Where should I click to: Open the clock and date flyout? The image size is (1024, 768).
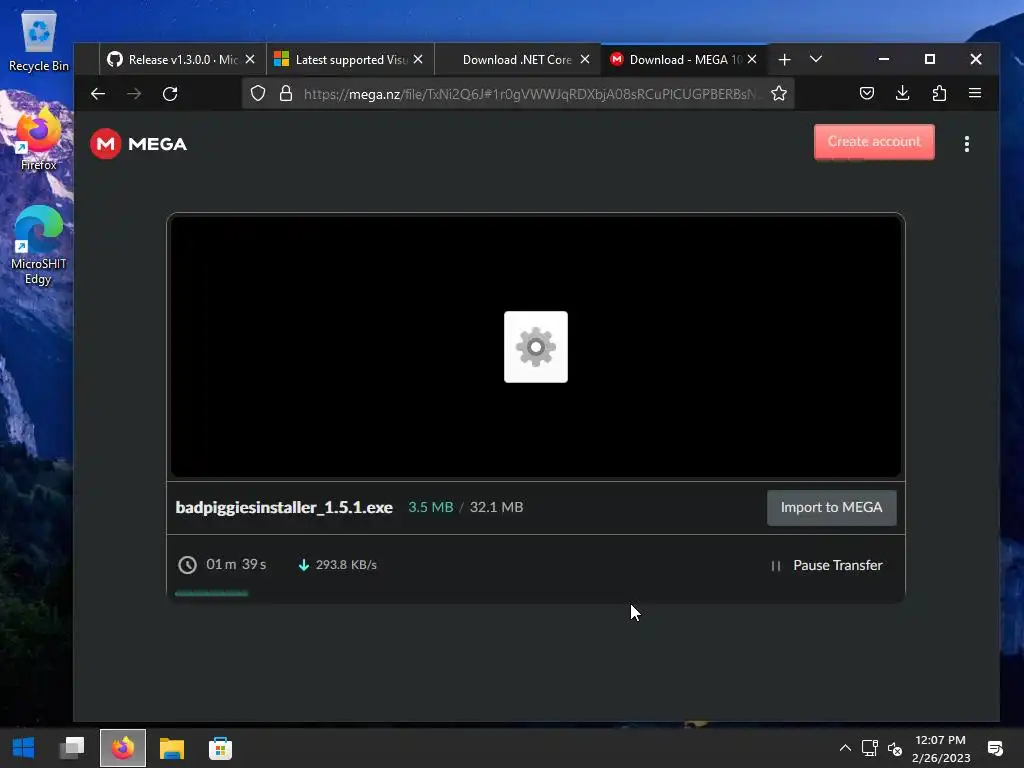(x=940, y=749)
